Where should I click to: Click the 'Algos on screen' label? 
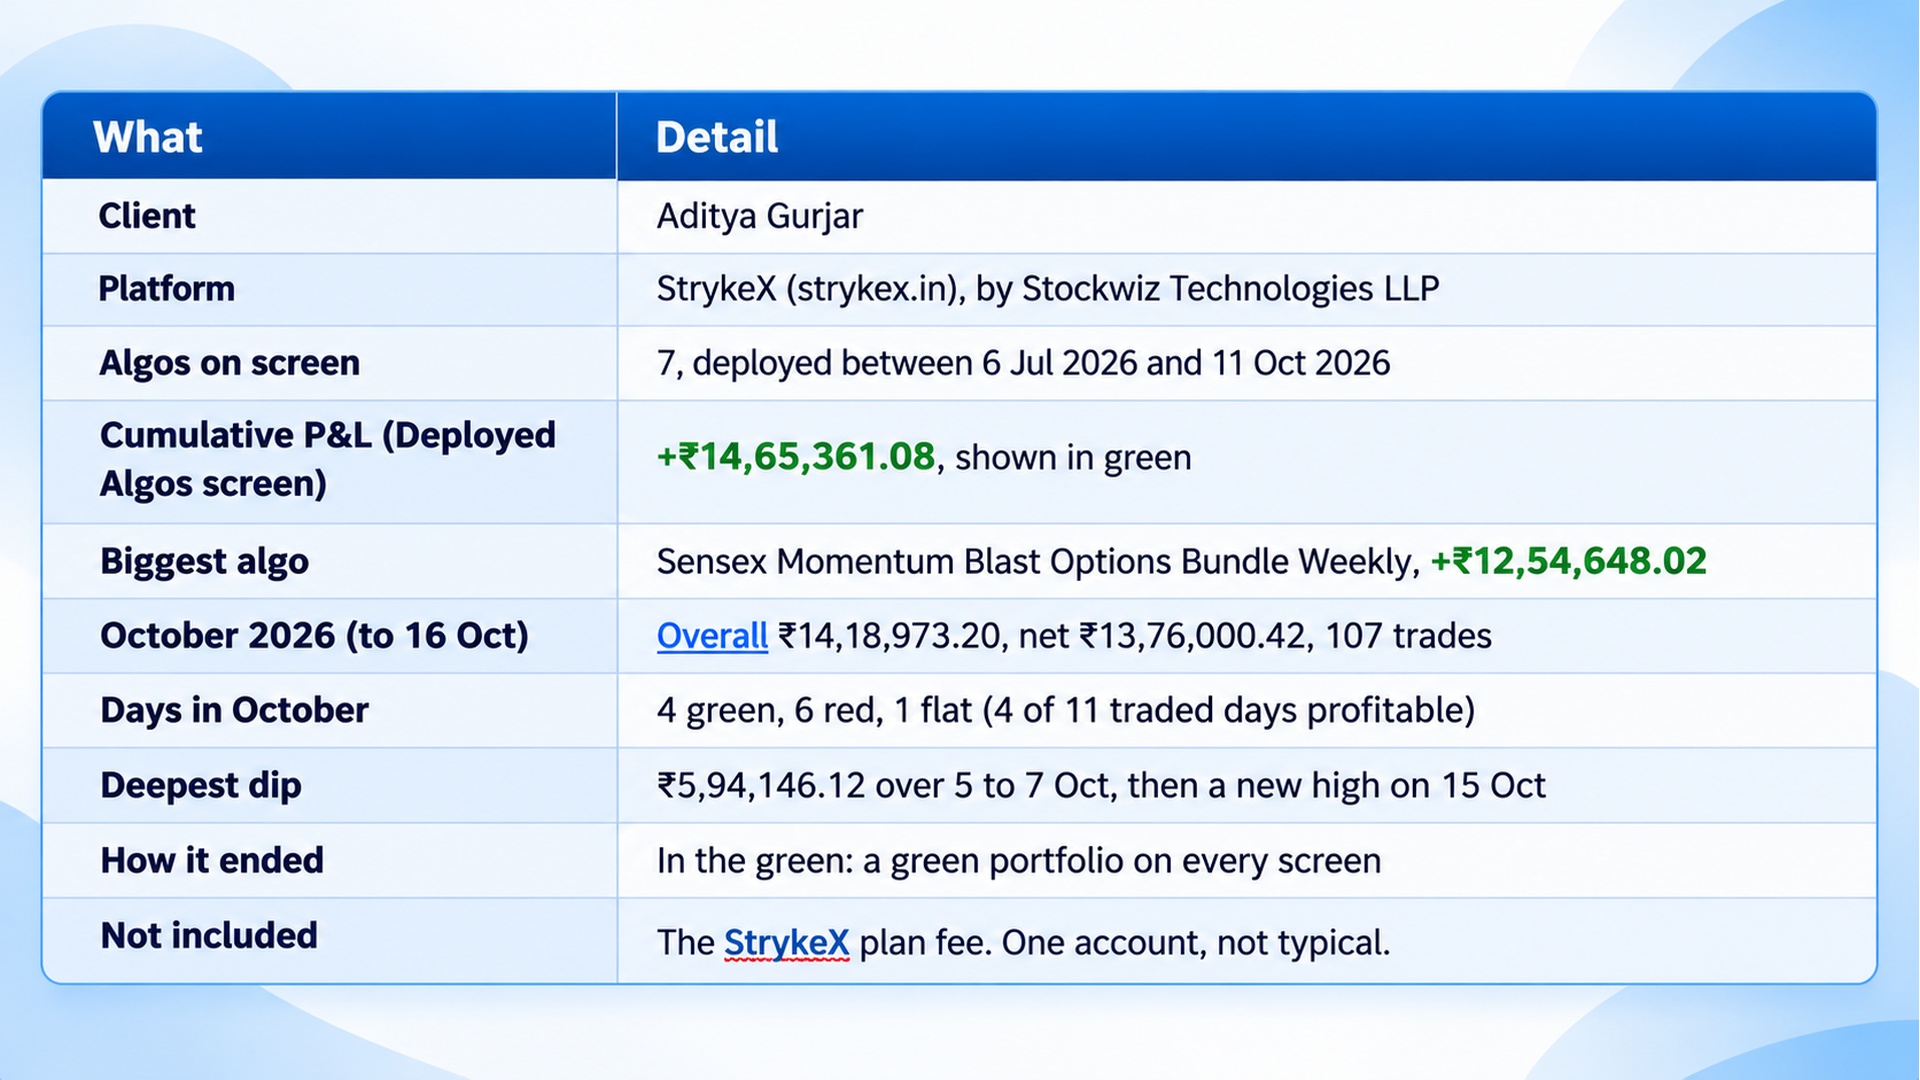tap(230, 363)
